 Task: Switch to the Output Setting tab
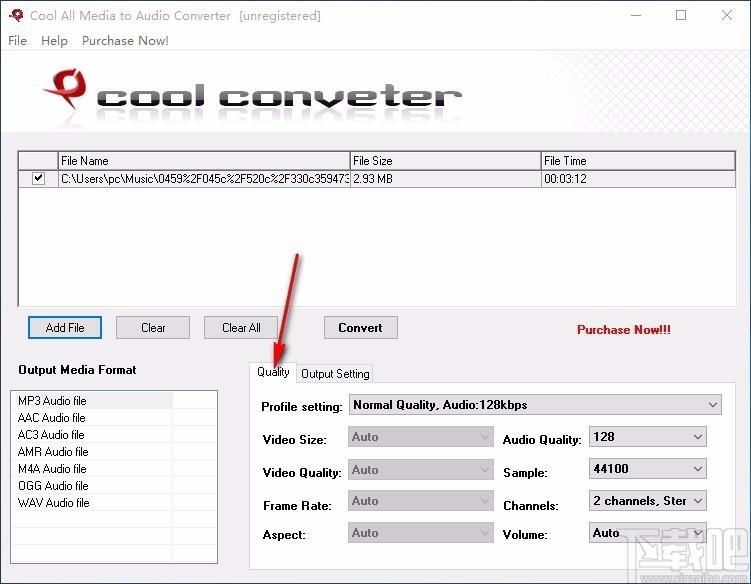(x=335, y=374)
